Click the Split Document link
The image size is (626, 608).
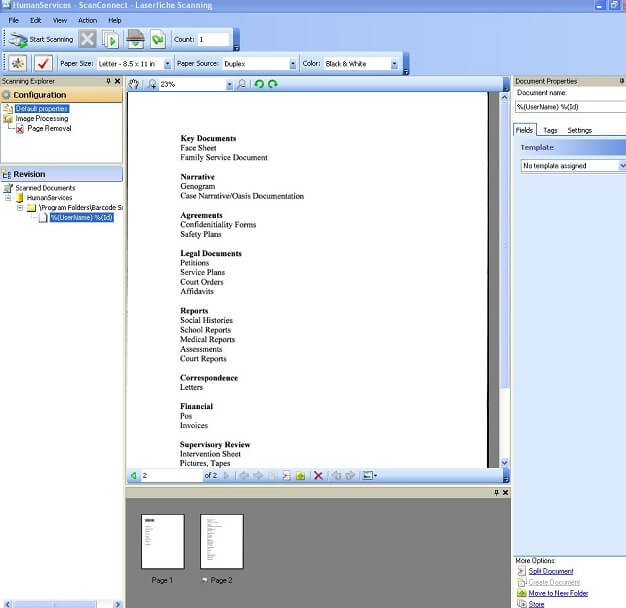coord(551,571)
